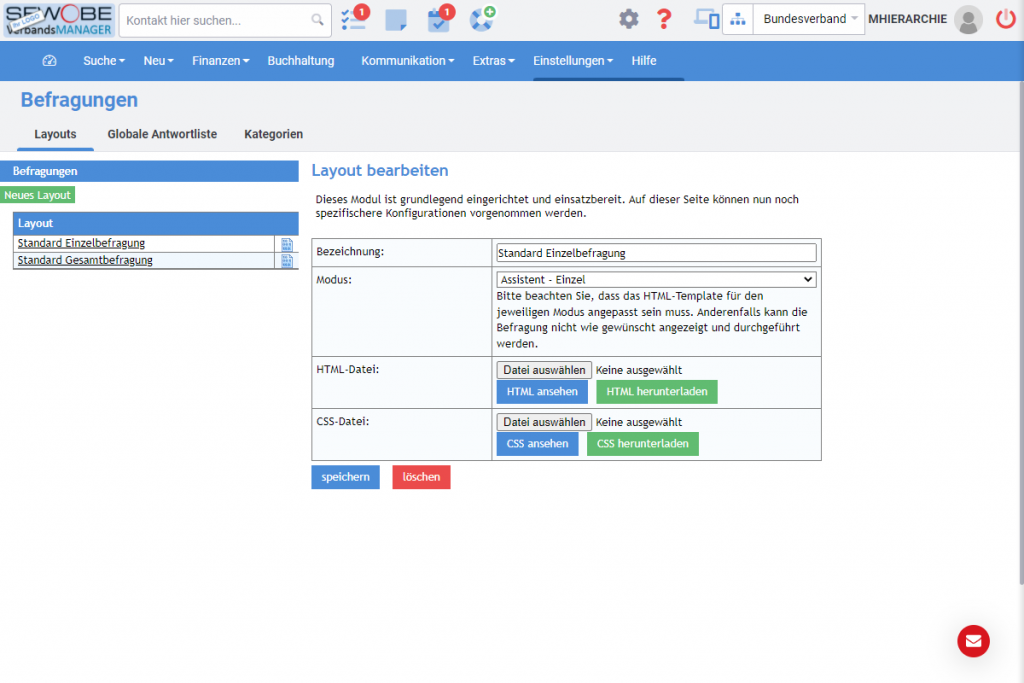Open the settings gear icon
This screenshot has width=1024, height=683.
pos(628,19)
